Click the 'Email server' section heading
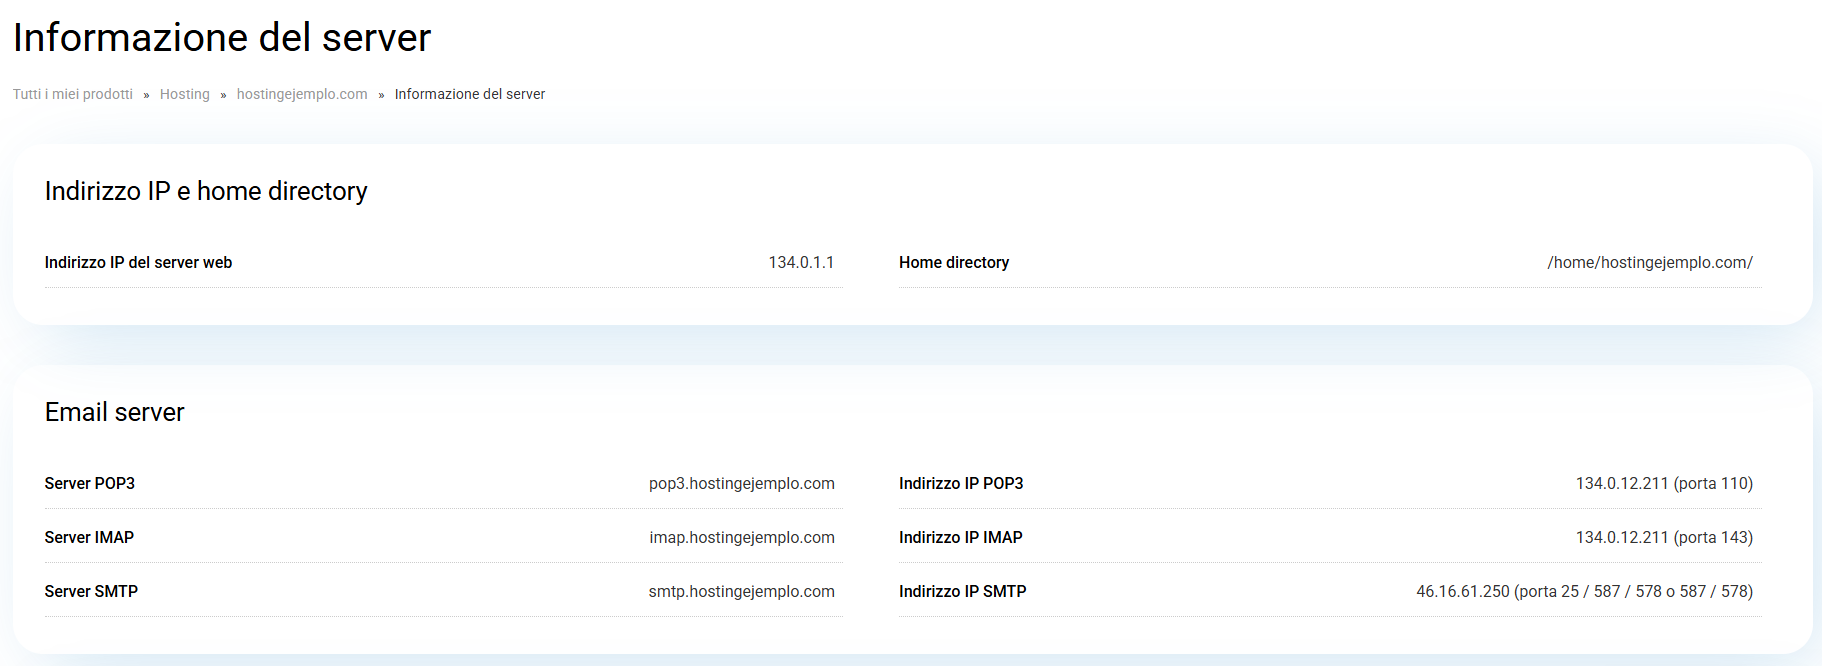Viewport: 1822px width, 666px height. 114,412
